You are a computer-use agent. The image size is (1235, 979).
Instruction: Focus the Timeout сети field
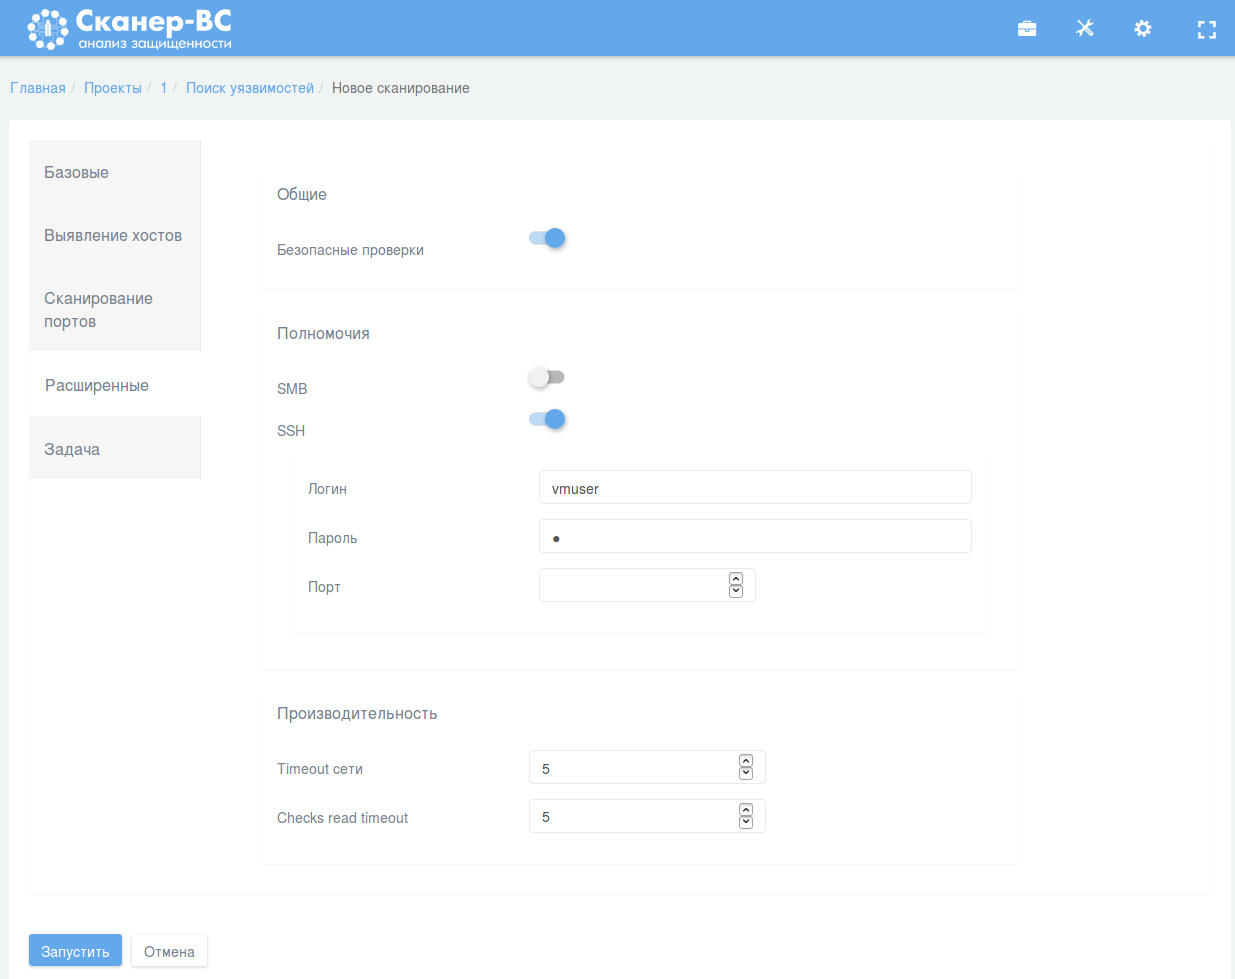click(x=647, y=767)
